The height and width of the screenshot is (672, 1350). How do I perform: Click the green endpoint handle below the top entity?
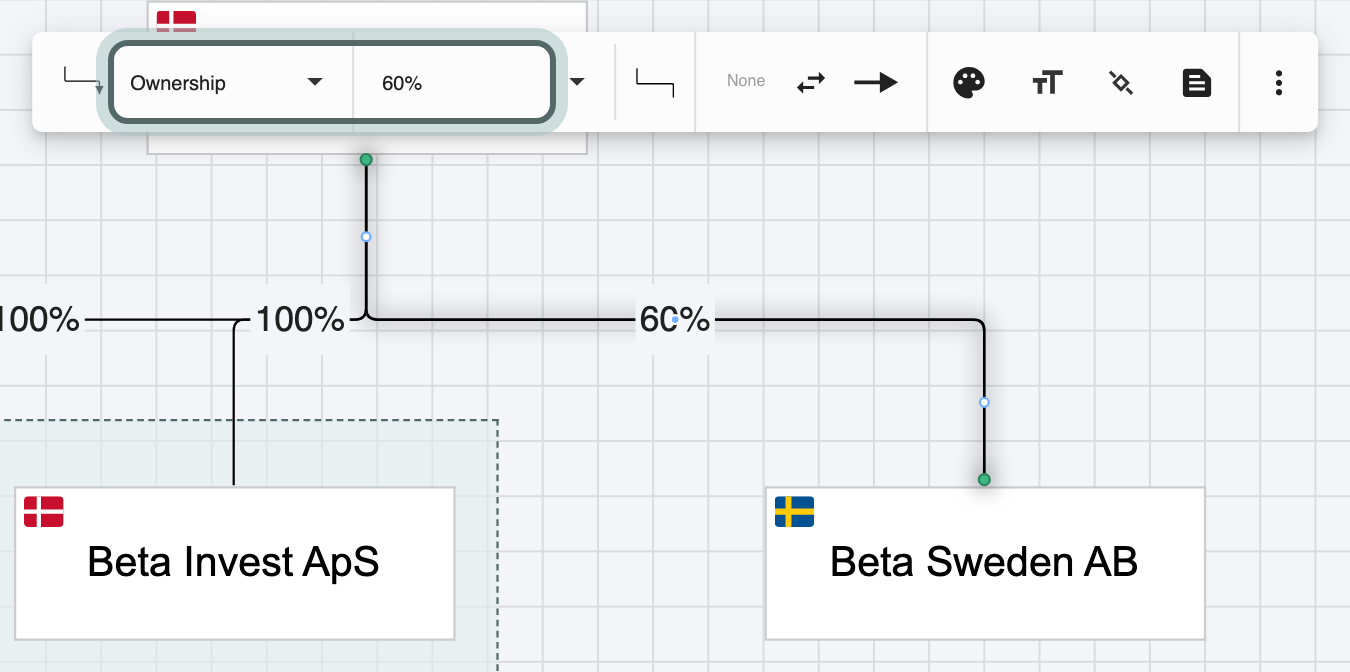(x=366, y=160)
